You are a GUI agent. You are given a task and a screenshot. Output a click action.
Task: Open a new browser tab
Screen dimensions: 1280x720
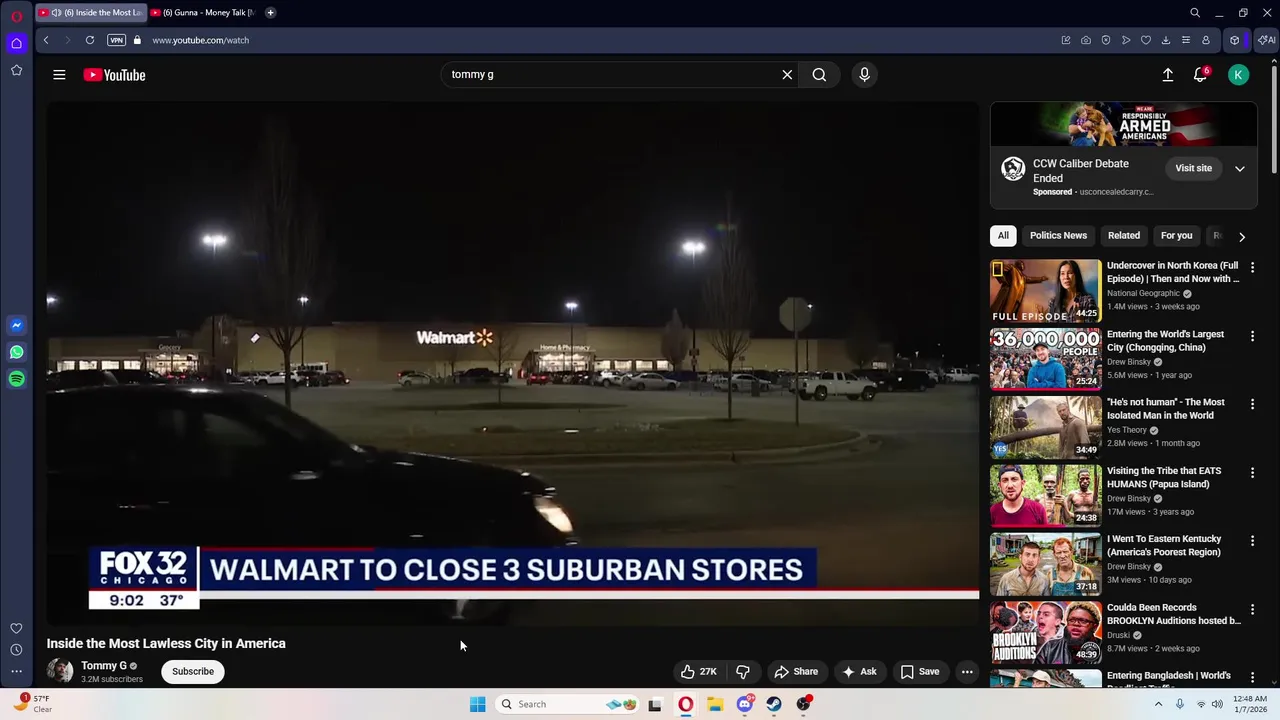tap(270, 13)
